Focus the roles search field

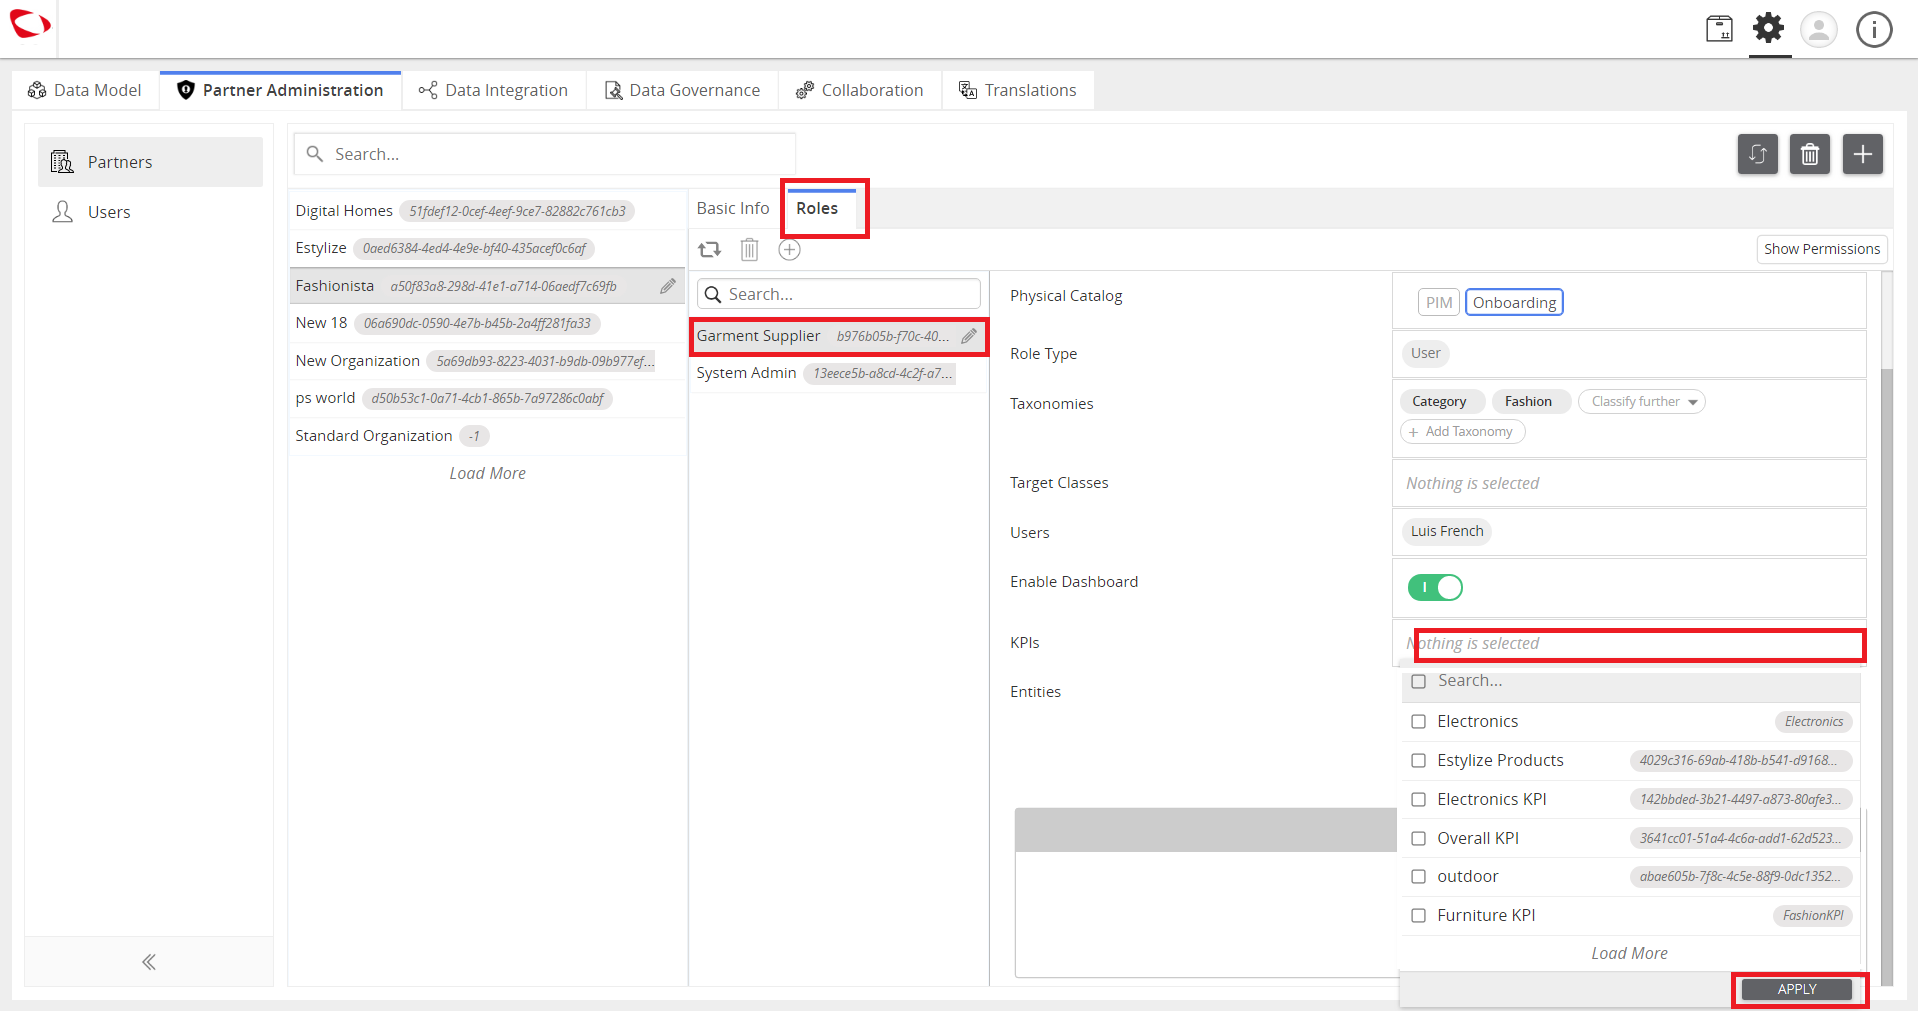838,294
